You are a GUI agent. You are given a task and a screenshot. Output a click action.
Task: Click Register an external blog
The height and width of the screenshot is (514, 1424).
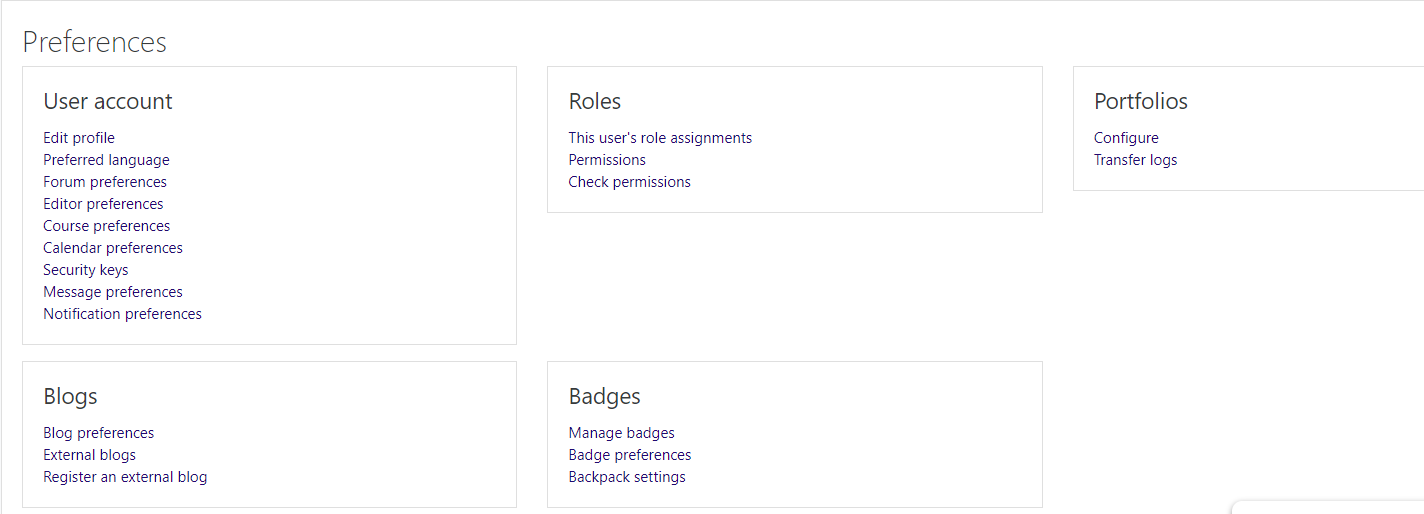coord(125,477)
